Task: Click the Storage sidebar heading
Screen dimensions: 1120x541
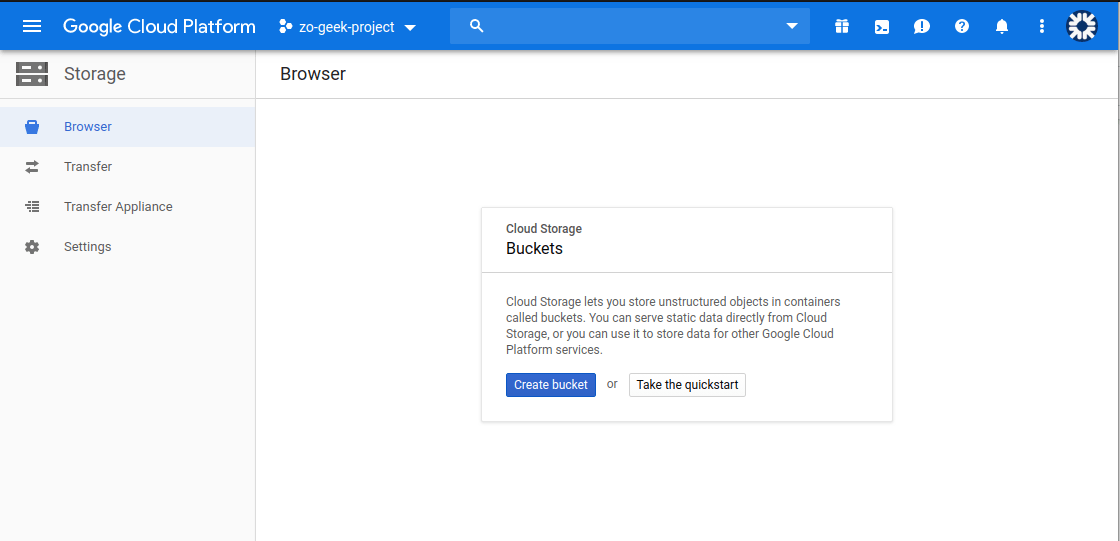Action: click(x=94, y=74)
